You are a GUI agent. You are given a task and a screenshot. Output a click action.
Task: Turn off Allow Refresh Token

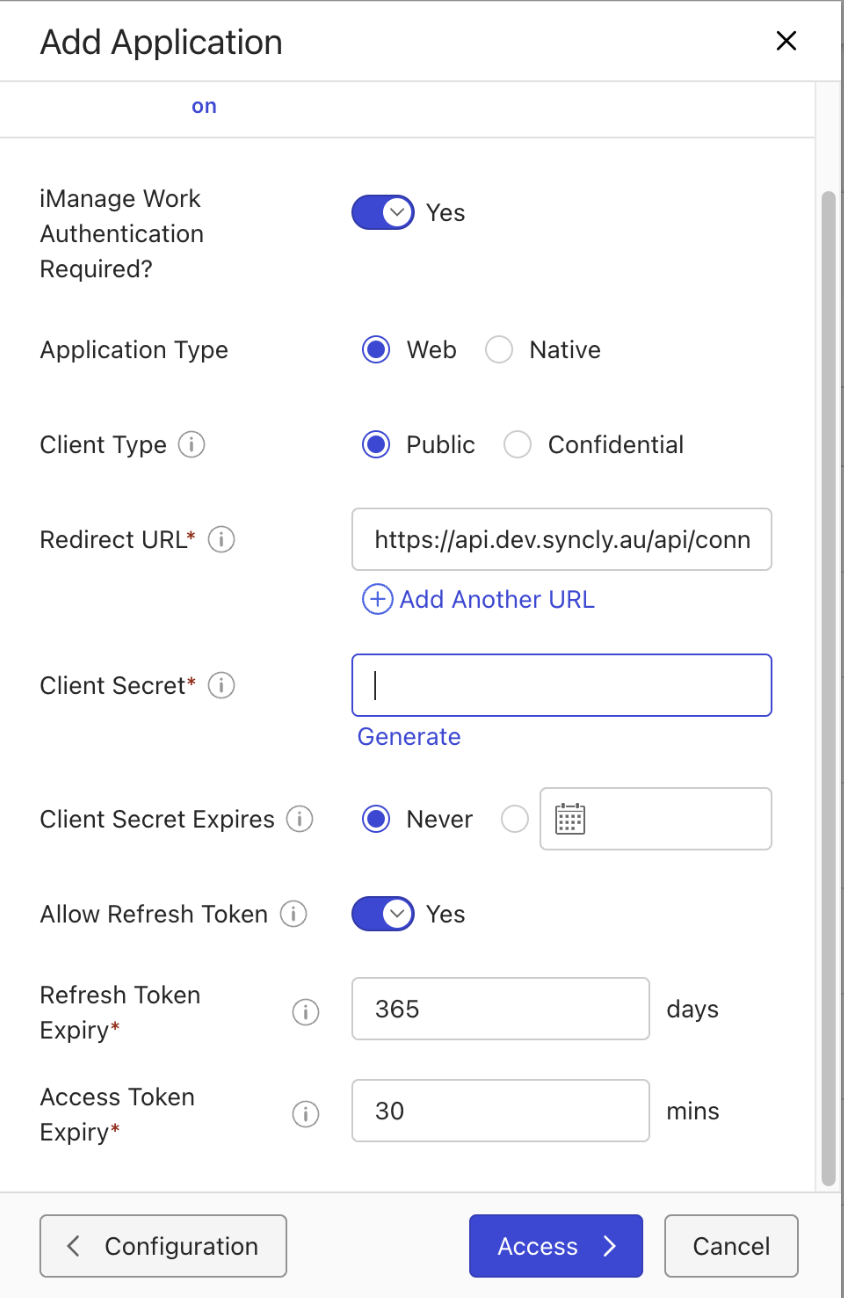(x=382, y=913)
